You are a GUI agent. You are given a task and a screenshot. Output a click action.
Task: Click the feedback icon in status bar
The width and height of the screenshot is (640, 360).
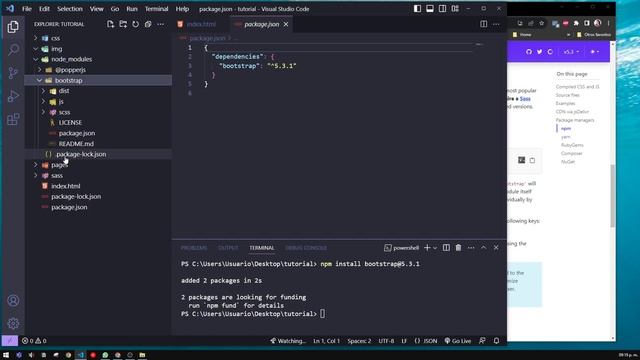point(482,341)
